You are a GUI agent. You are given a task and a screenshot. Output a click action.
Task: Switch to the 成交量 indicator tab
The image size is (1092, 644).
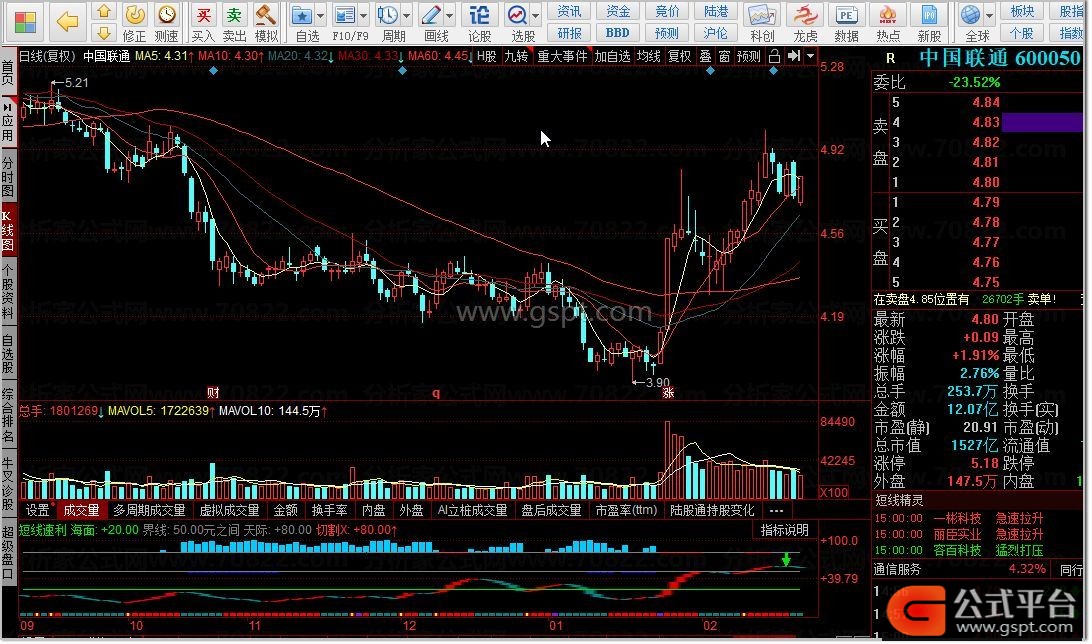click(81, 510)
